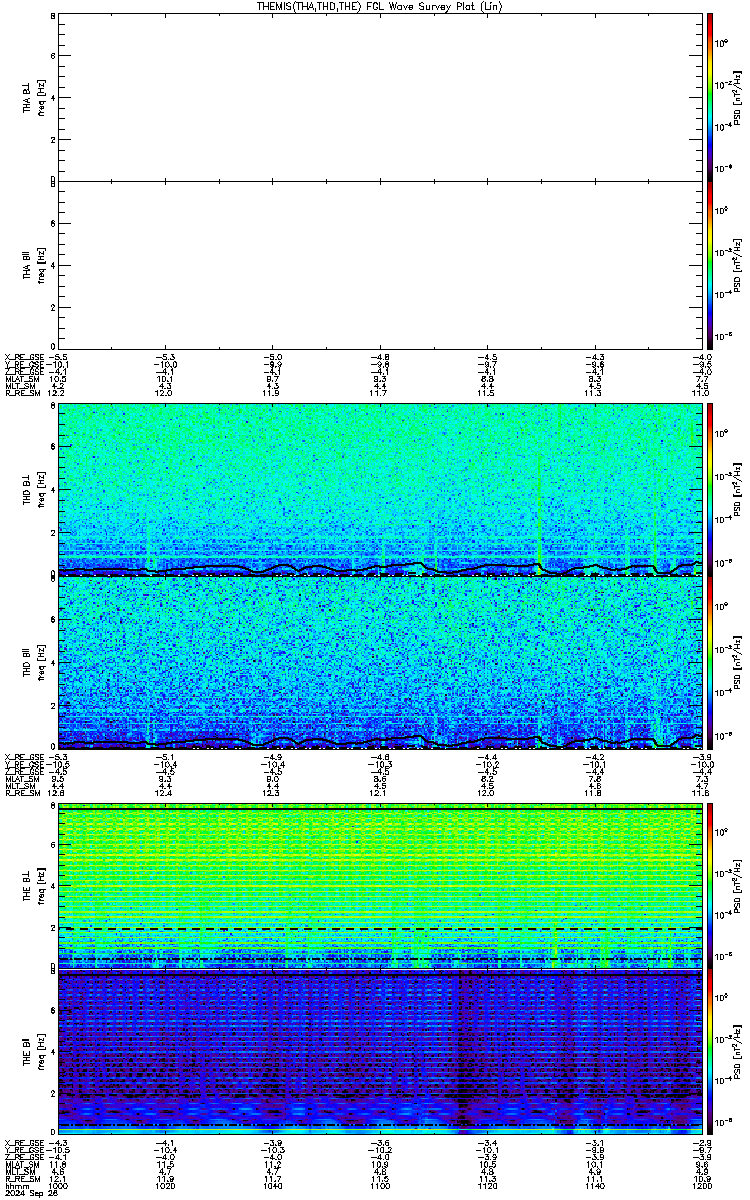Click inside the THE B-parallel spectrogram
This screenshot has width=750, height=1200.
(x=379, y=1053)
